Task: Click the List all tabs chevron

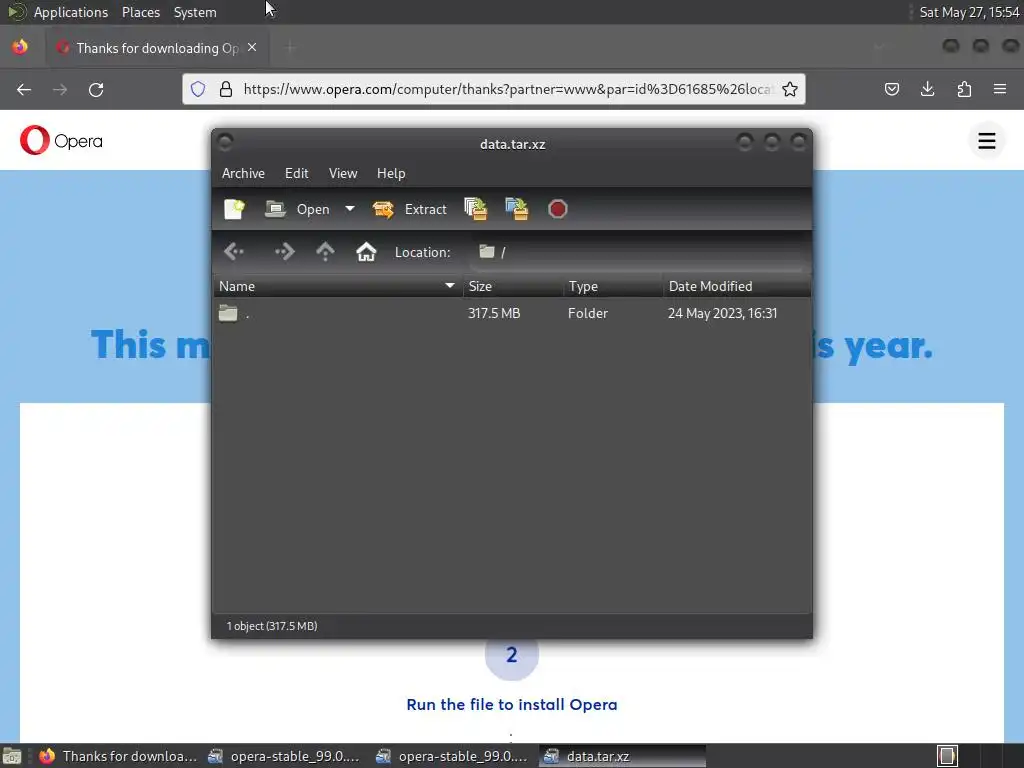Action: click(879, 47)
